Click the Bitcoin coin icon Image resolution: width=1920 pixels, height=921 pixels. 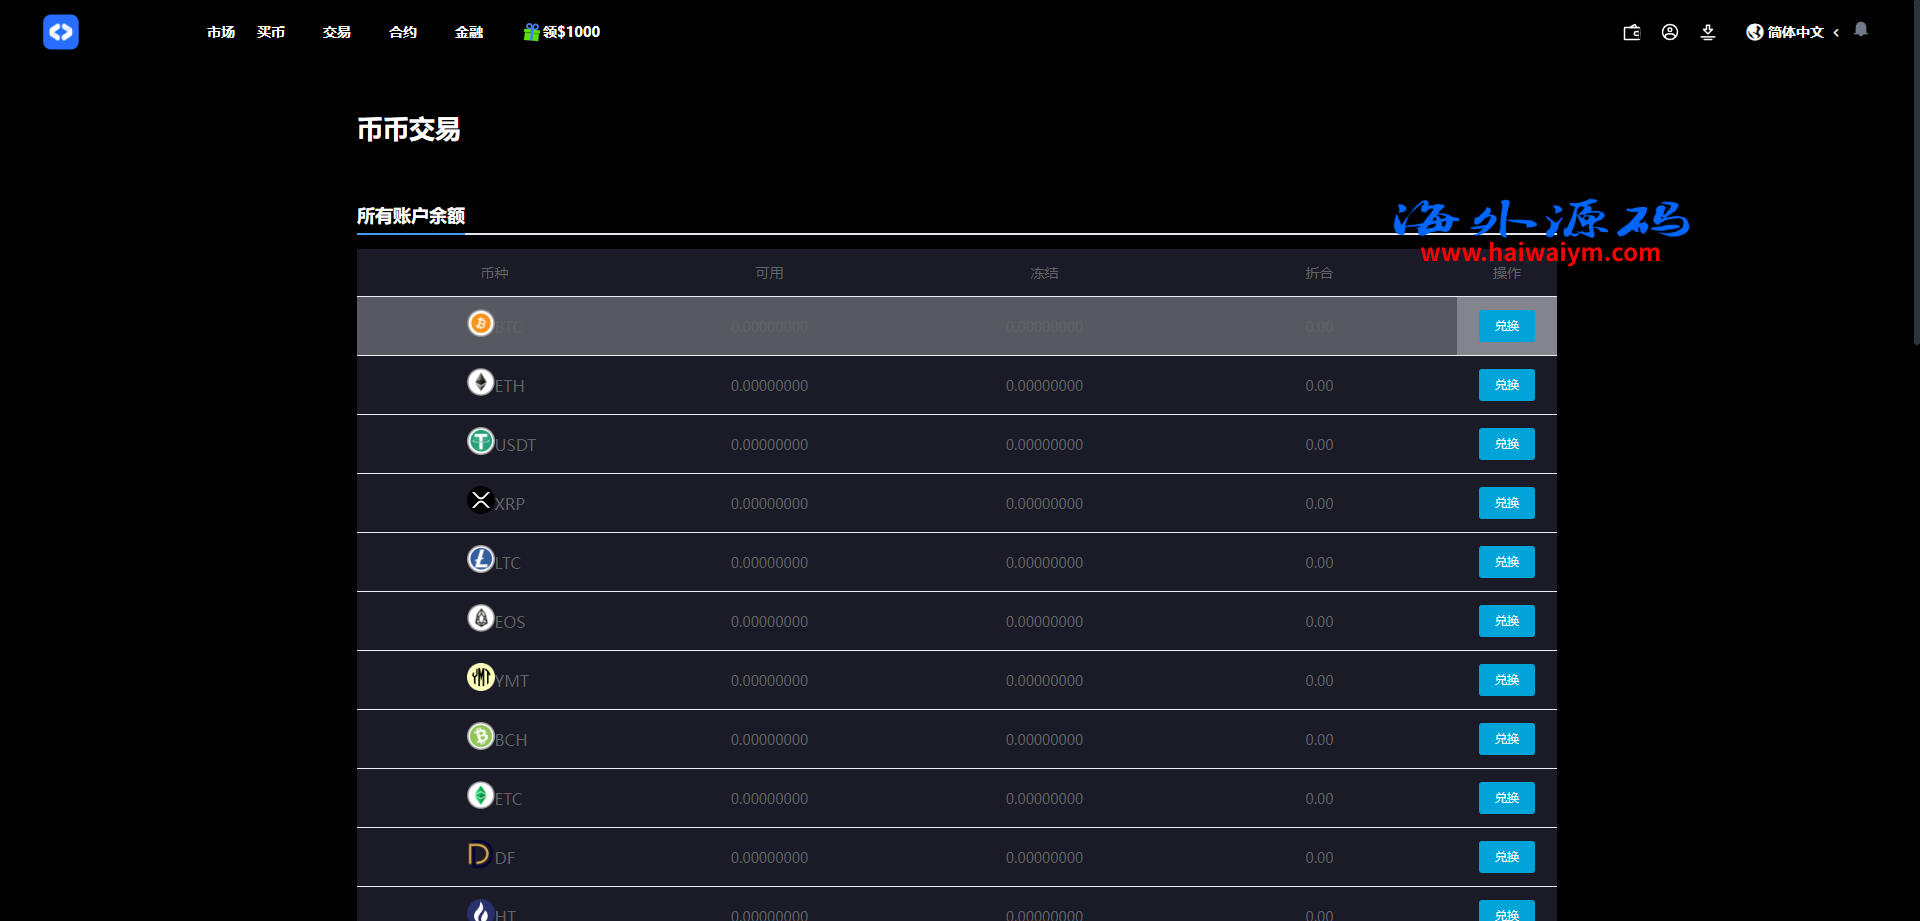pos(481,323)
